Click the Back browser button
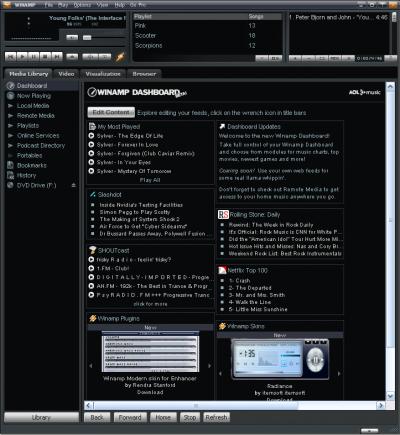The height and width of the screenshot is (435, 400). (x=97, y=418)
